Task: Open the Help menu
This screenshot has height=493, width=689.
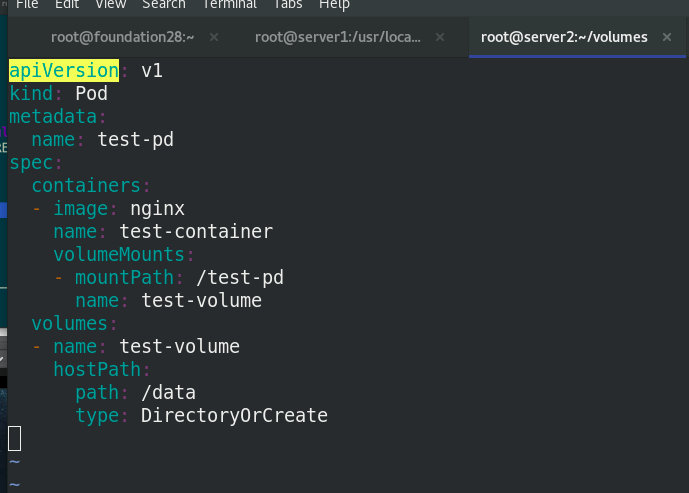Action: click(334, 4)
